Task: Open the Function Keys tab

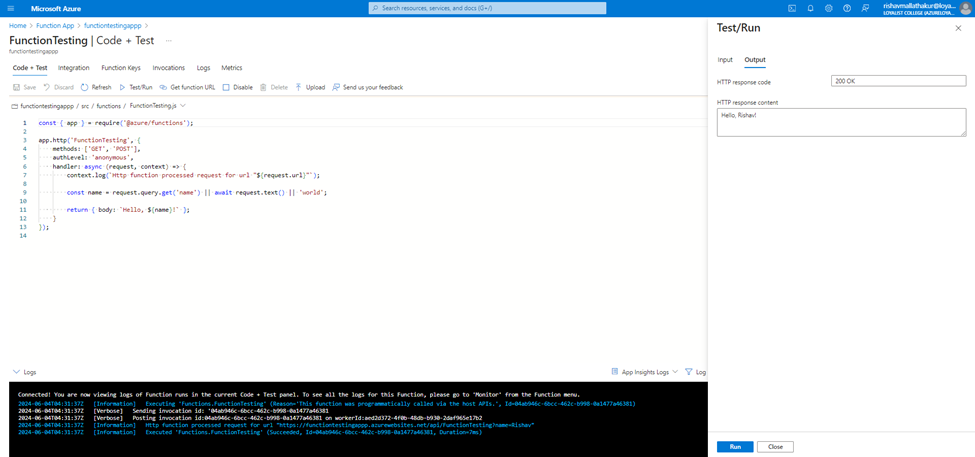Action: pos(121,68)
